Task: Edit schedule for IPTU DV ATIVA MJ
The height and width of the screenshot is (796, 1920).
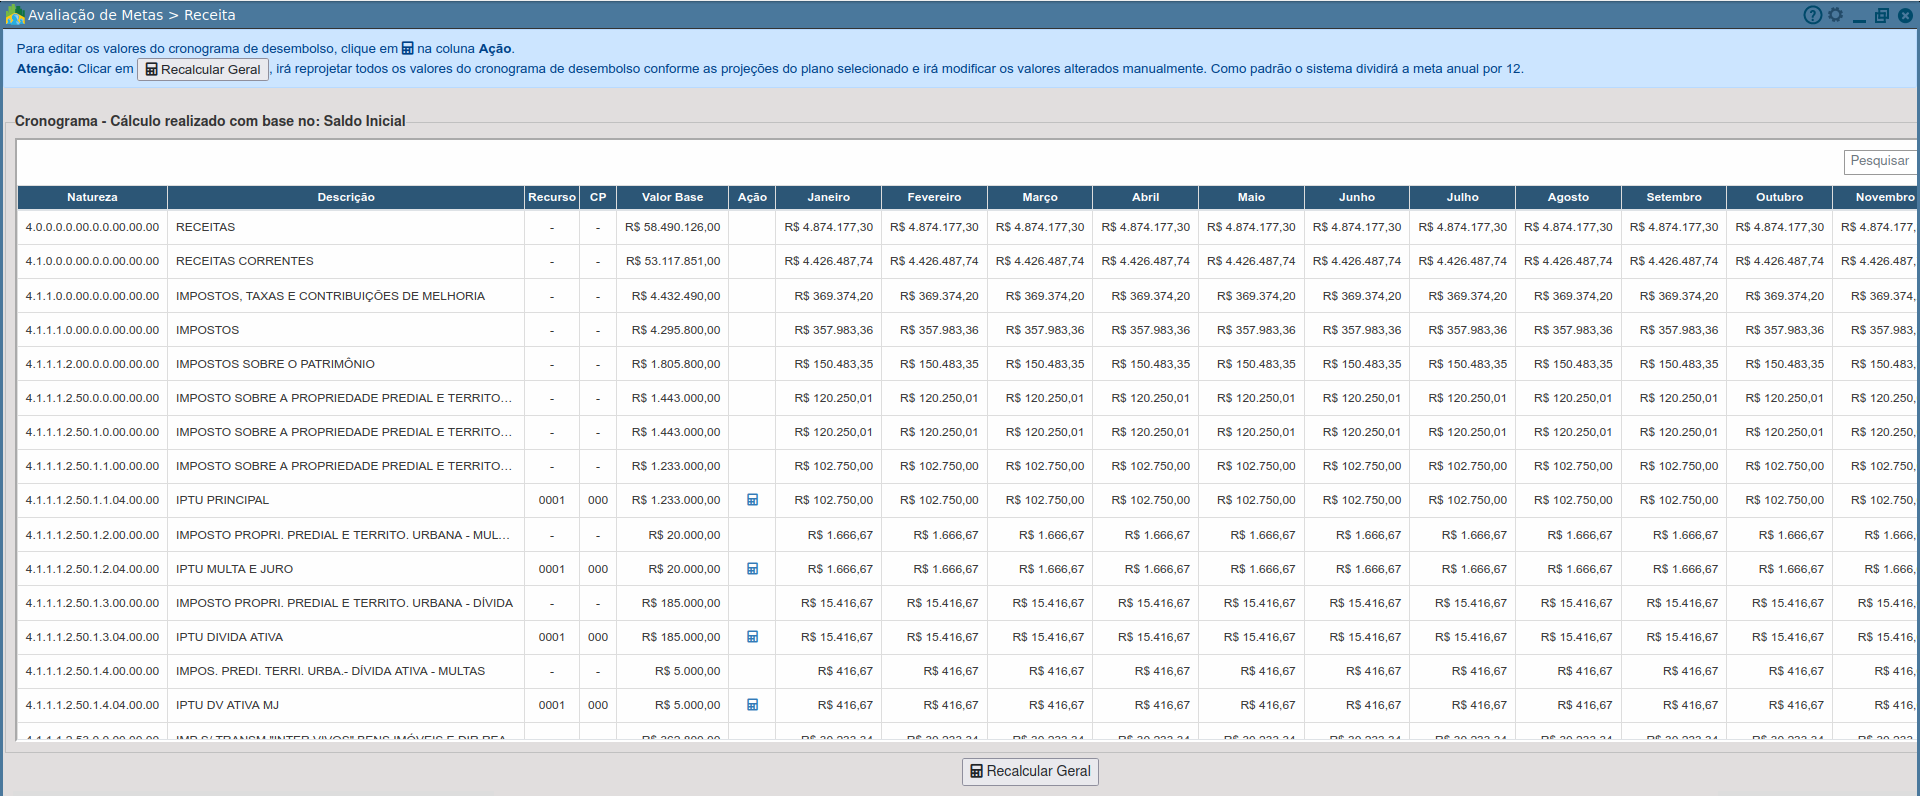Action: point(752,705)
